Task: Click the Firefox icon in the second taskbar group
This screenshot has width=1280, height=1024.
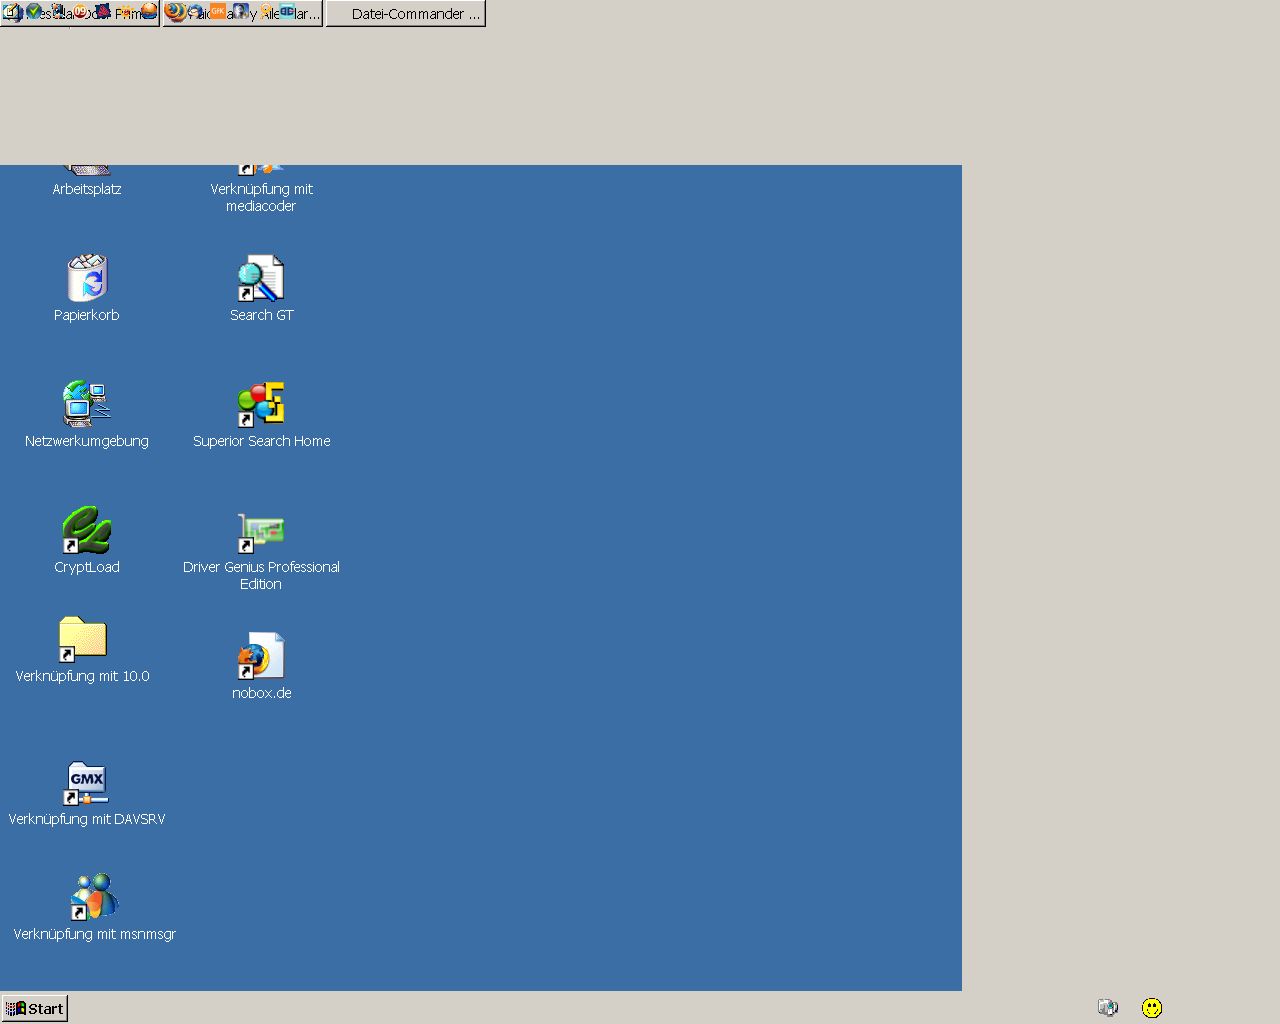Action: point(176,12)
